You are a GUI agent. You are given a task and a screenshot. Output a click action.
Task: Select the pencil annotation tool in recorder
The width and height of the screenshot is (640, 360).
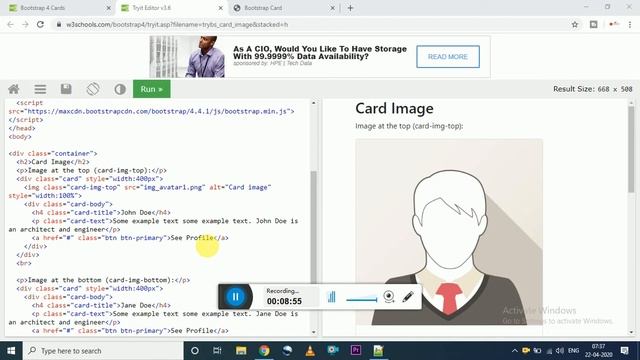408,297
